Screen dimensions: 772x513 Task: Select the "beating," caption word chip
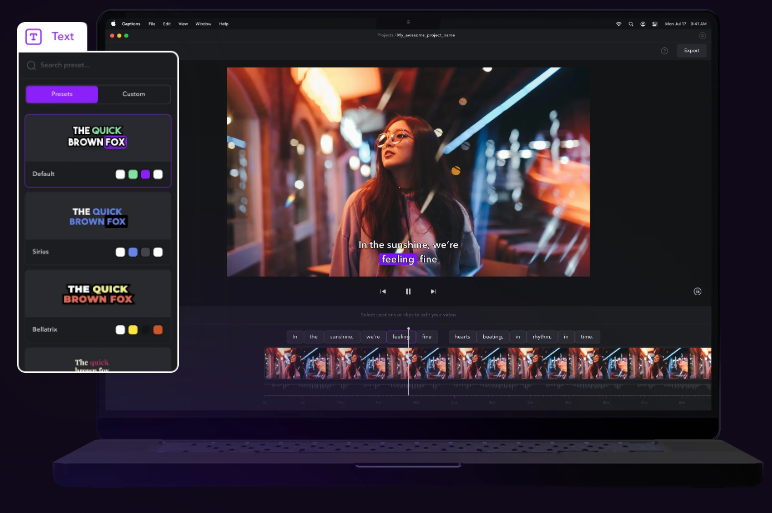pyautogui.click(x=493, y=337)
